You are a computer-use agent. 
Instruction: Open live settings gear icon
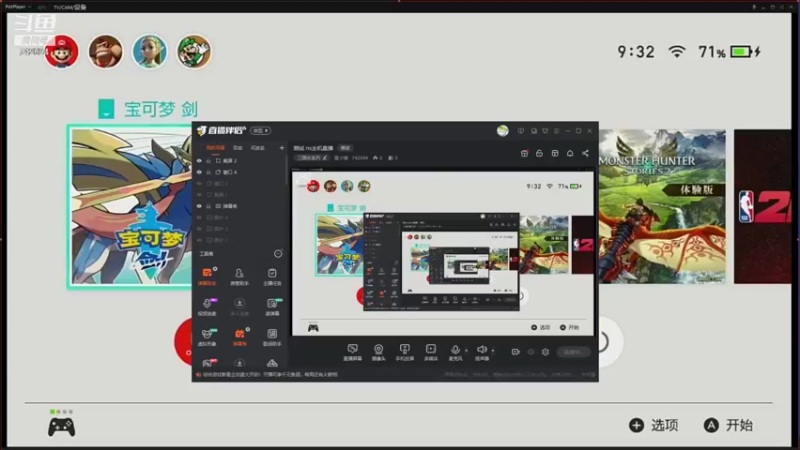click(x=545, y=352)
